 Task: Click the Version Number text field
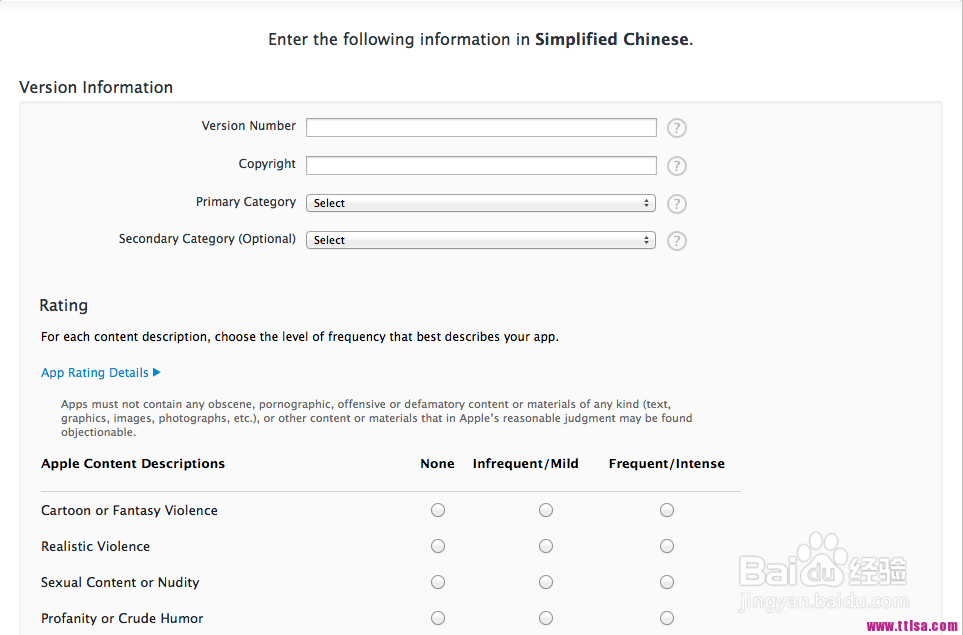pos(481,127)
